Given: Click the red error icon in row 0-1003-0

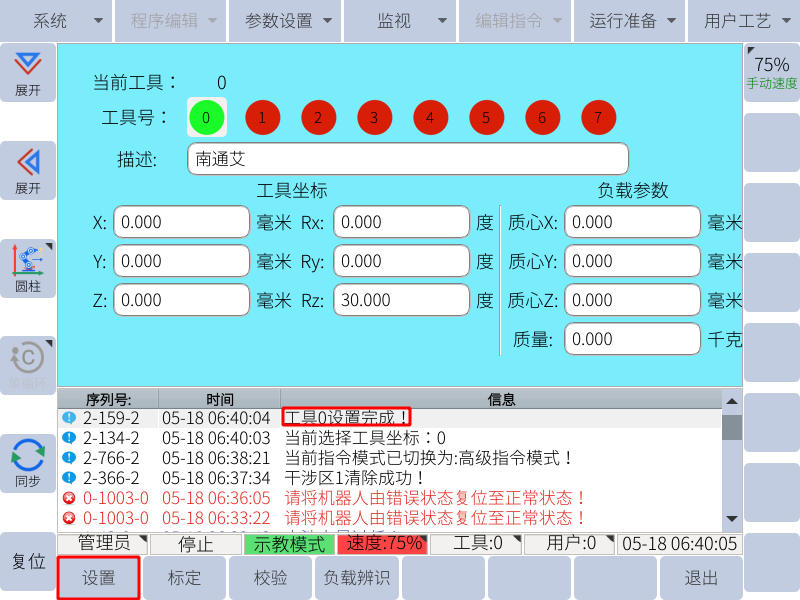Looking at the screenshot, I should pyautogui.click(x=69, y=498).
